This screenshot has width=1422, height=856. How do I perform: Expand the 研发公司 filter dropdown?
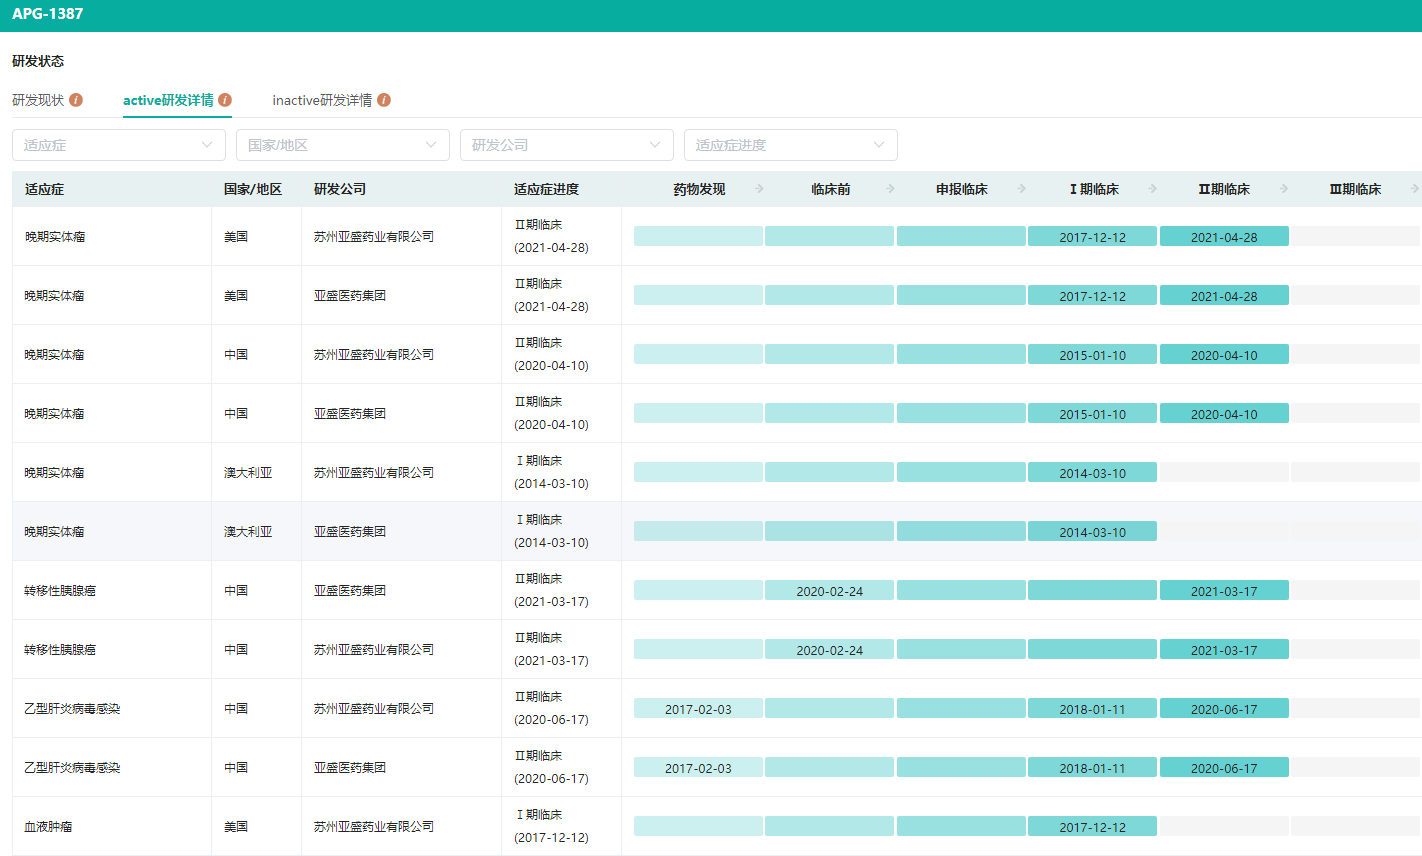pos(566,145)
